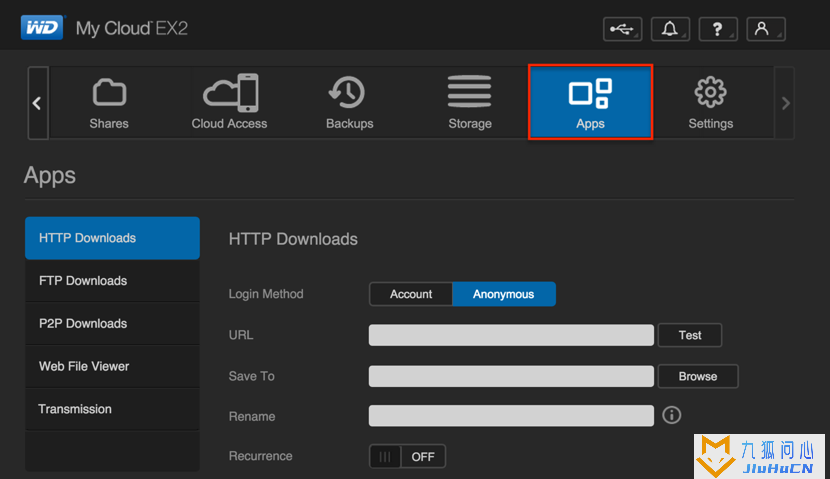The image size is (830, 479).
Task: Click the Rename info icon
Action: [672, 415]
